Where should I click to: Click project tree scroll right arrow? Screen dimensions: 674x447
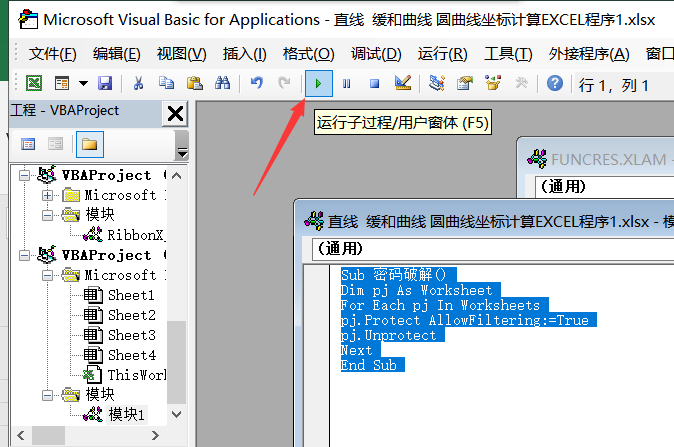point(156,435)
